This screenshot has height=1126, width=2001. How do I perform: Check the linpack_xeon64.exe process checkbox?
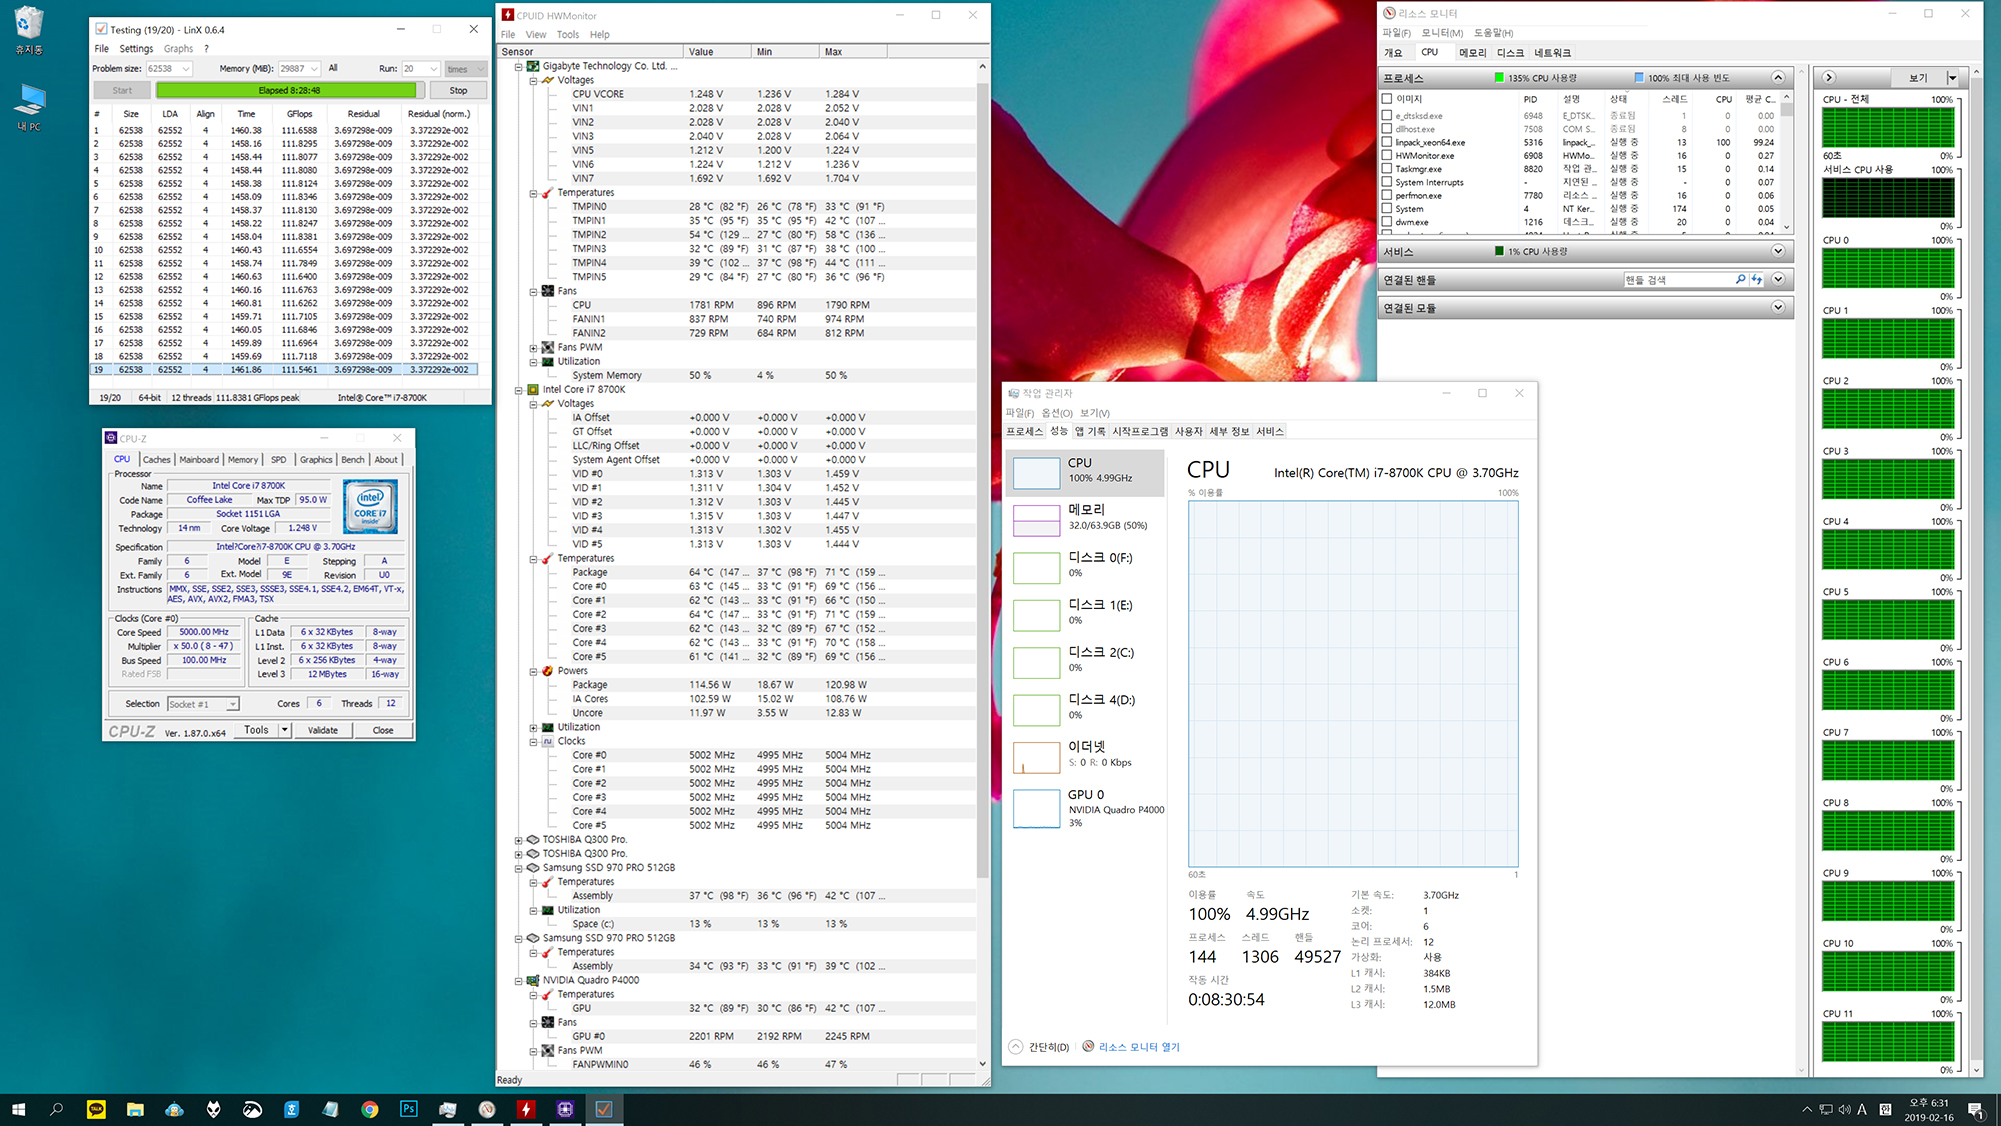pyautogui.click(x=1387, y=142)
